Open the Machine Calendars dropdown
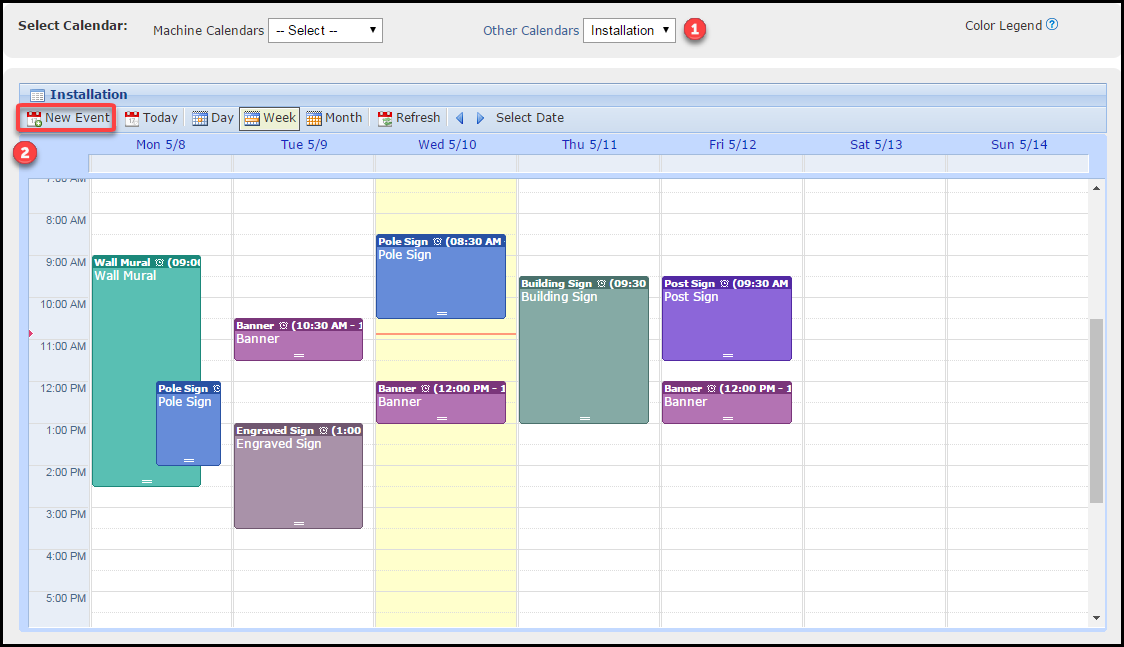Screen dimensions: 1124x647 tap(325, 30)
